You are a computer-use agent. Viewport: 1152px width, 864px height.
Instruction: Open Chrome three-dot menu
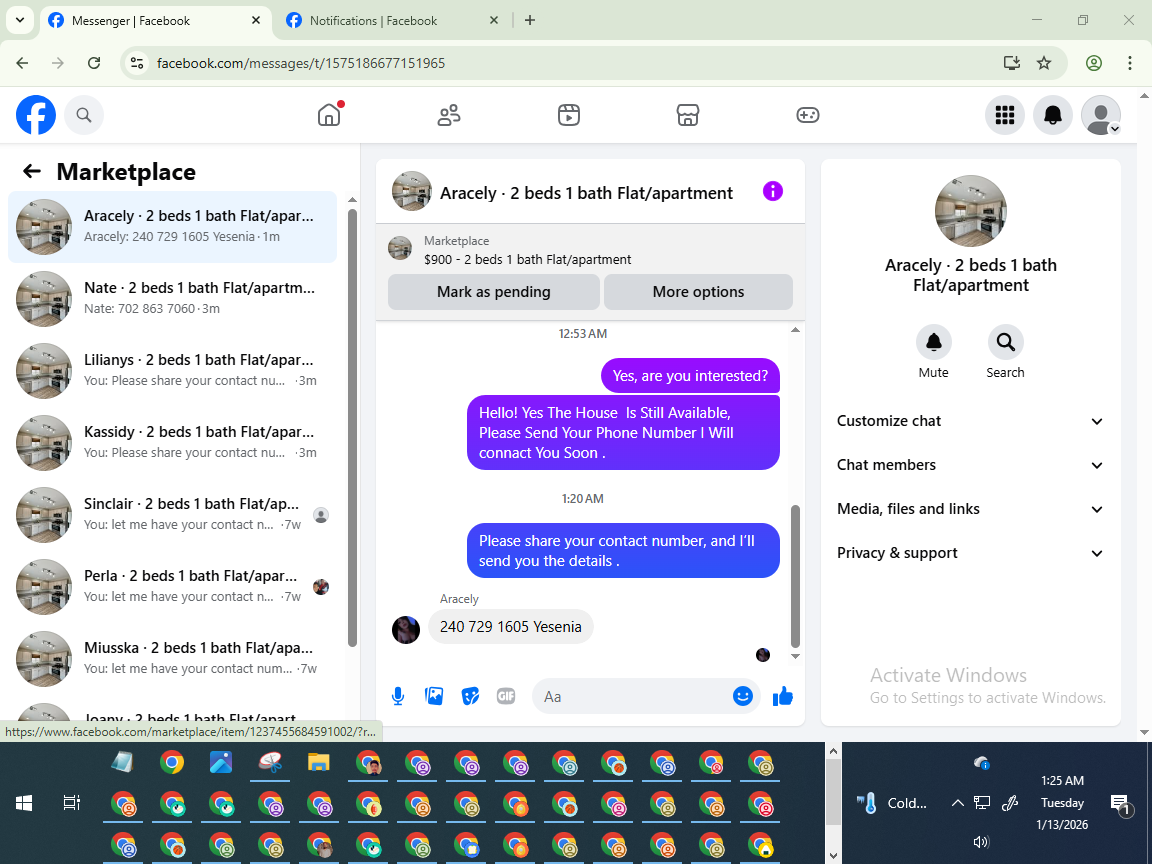coord(1130,63)
